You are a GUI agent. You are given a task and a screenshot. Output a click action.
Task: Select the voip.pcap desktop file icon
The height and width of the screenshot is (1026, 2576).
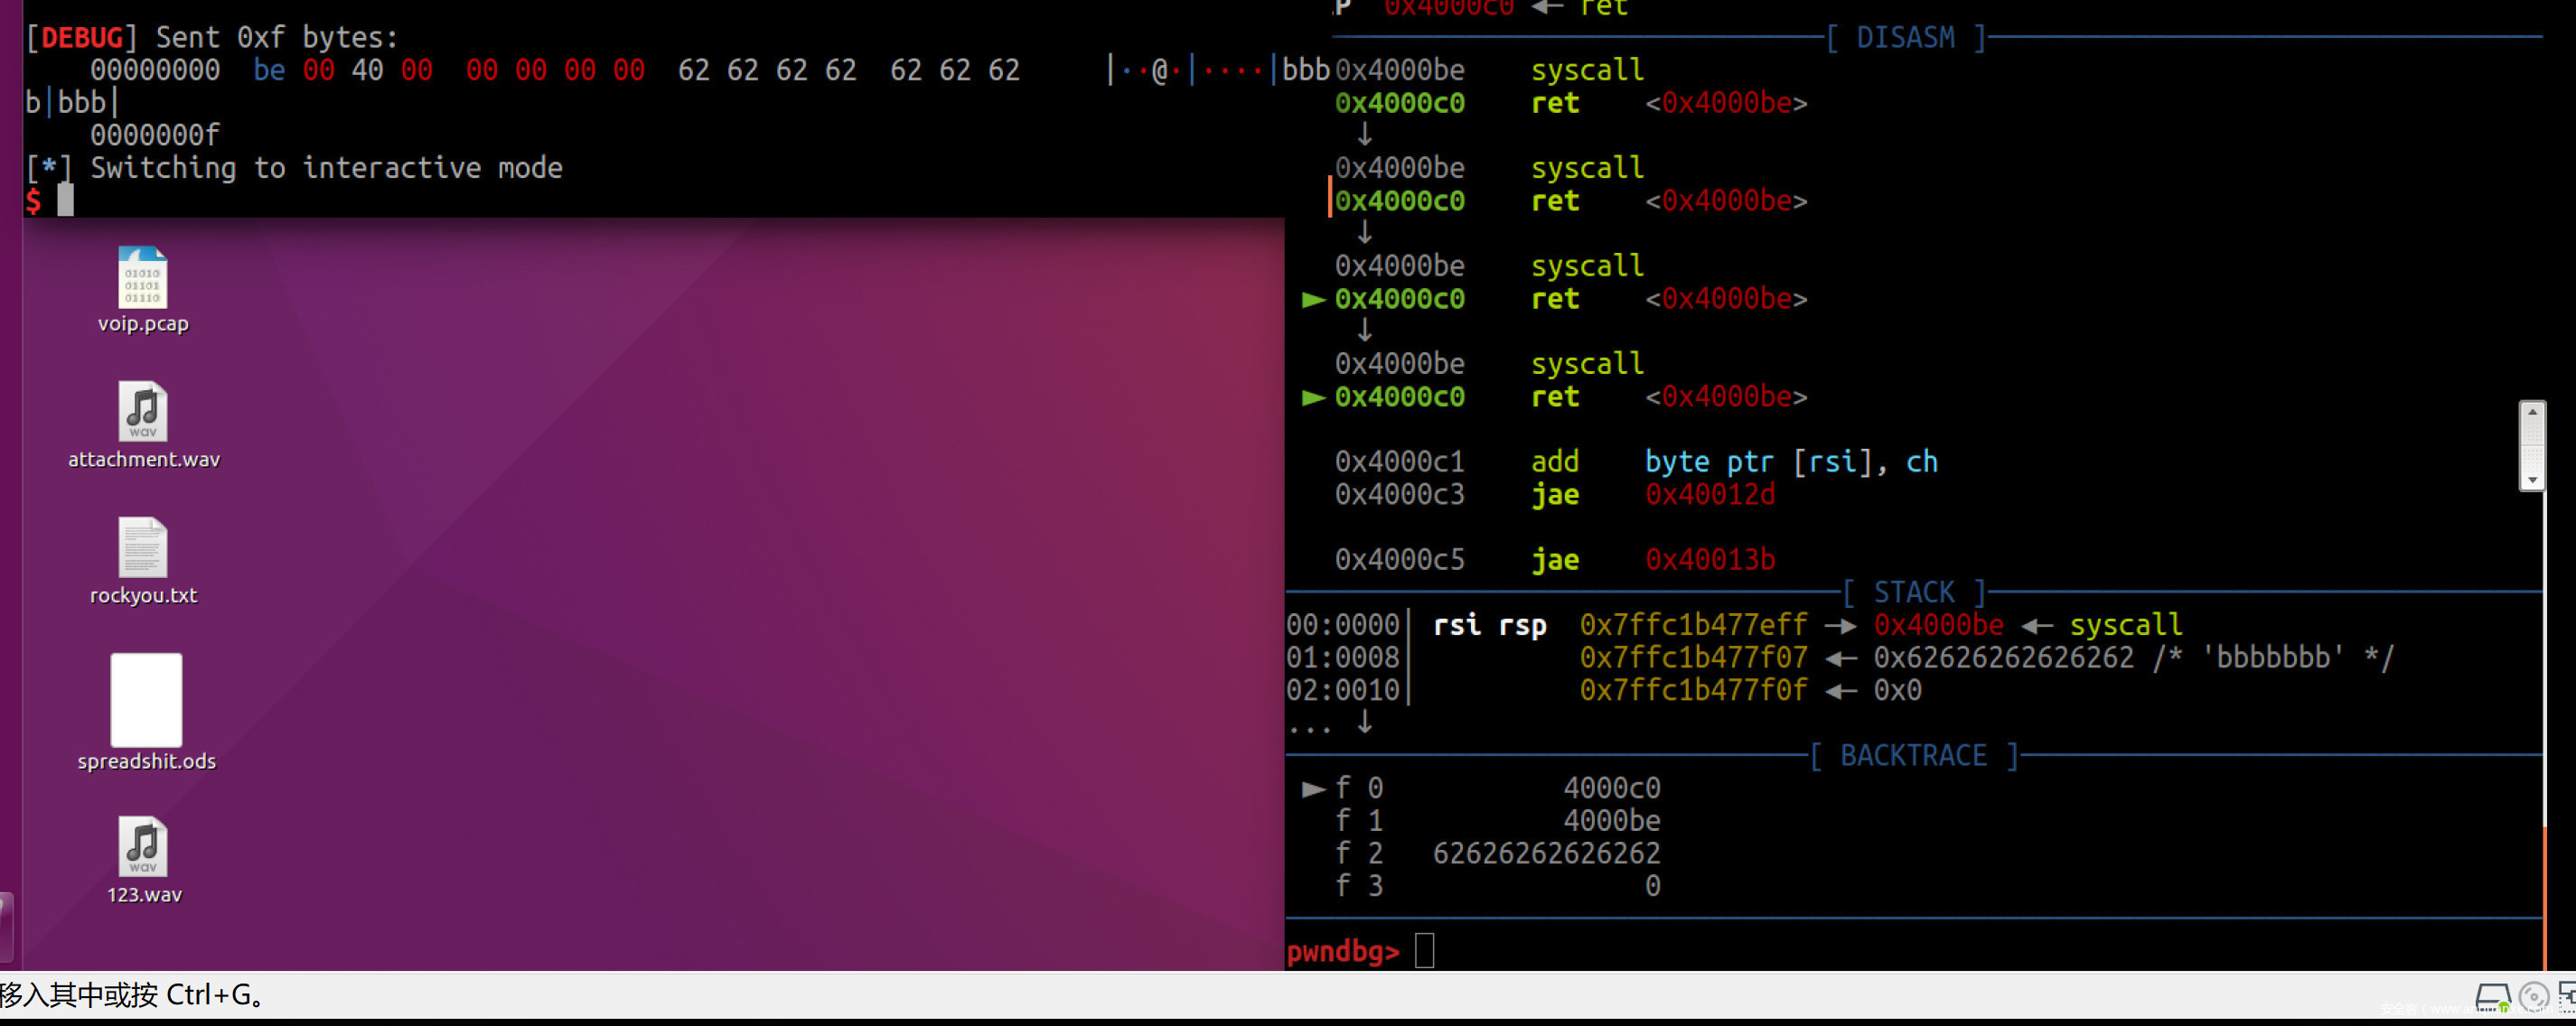point(143,278)
